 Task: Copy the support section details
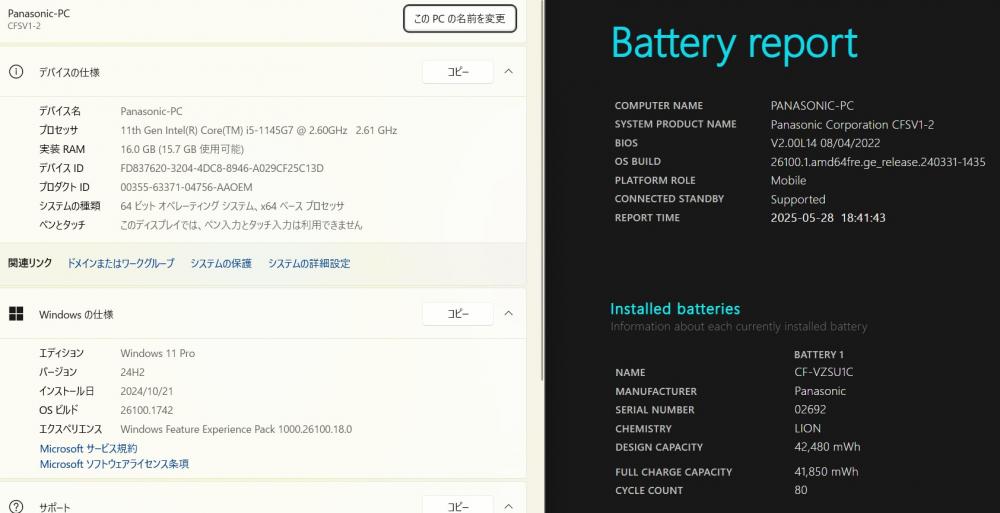458,506
